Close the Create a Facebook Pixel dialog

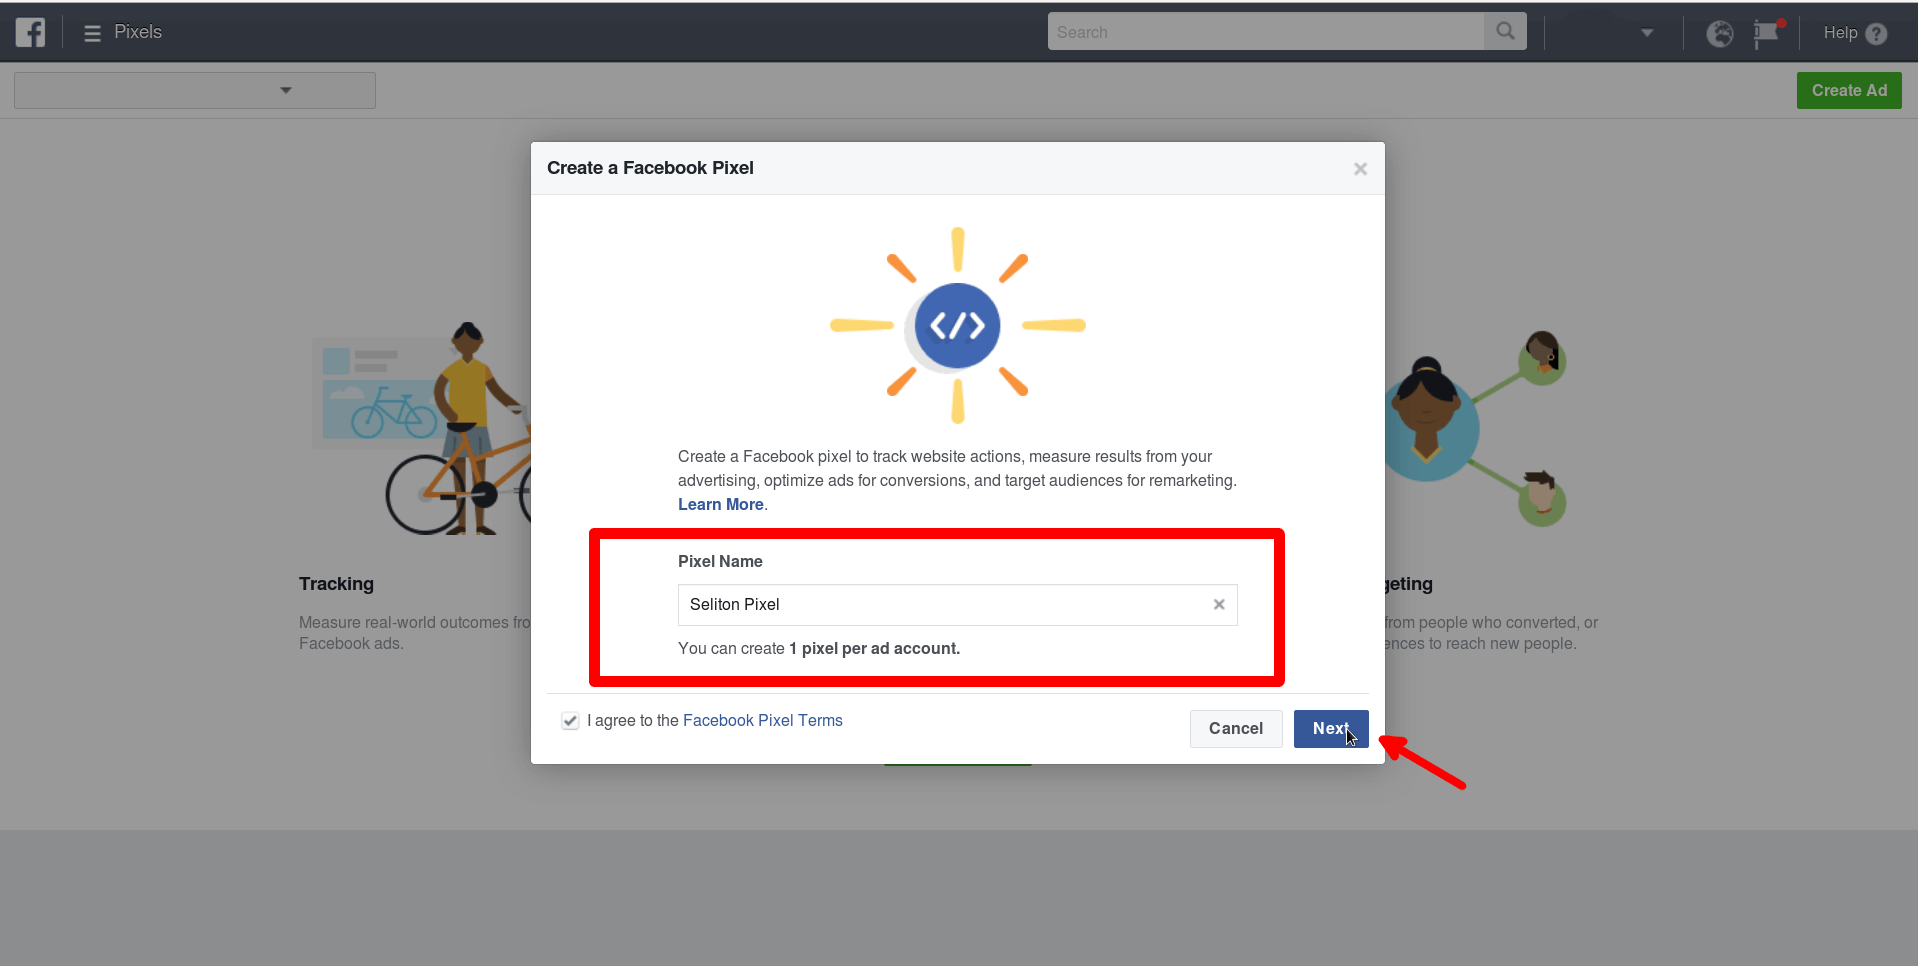[x=1360, y=169]
